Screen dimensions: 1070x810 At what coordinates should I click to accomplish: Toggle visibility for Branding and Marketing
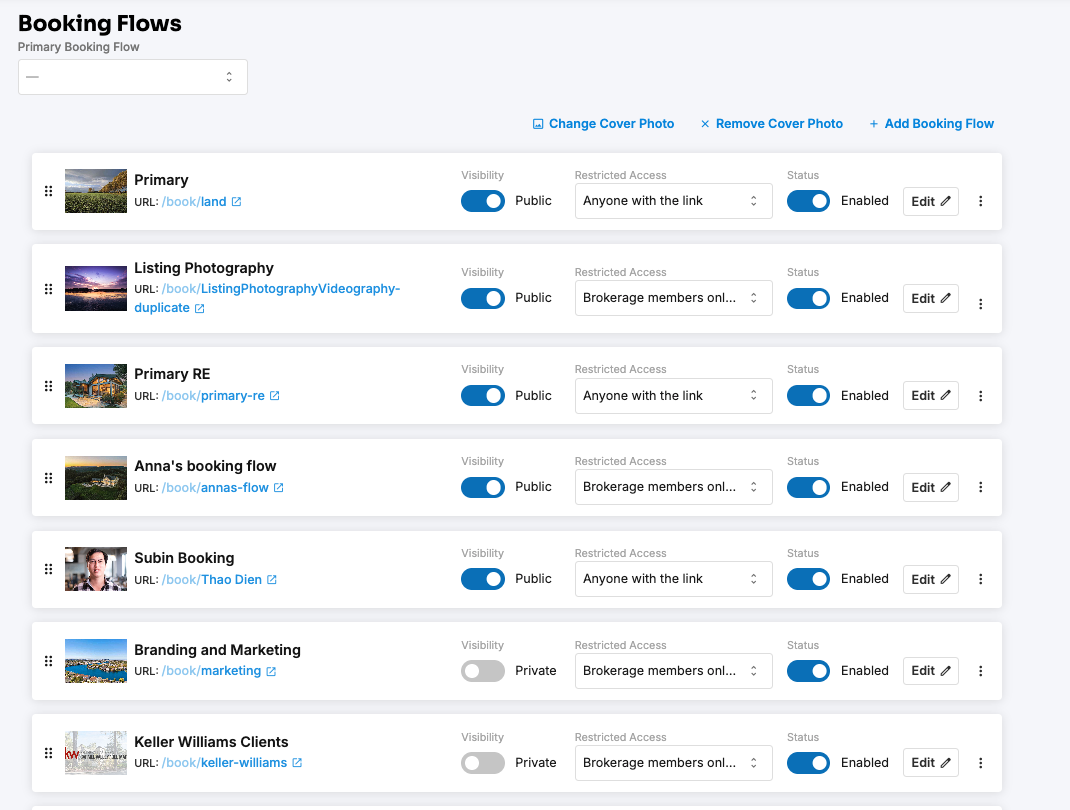click(482, 671)
